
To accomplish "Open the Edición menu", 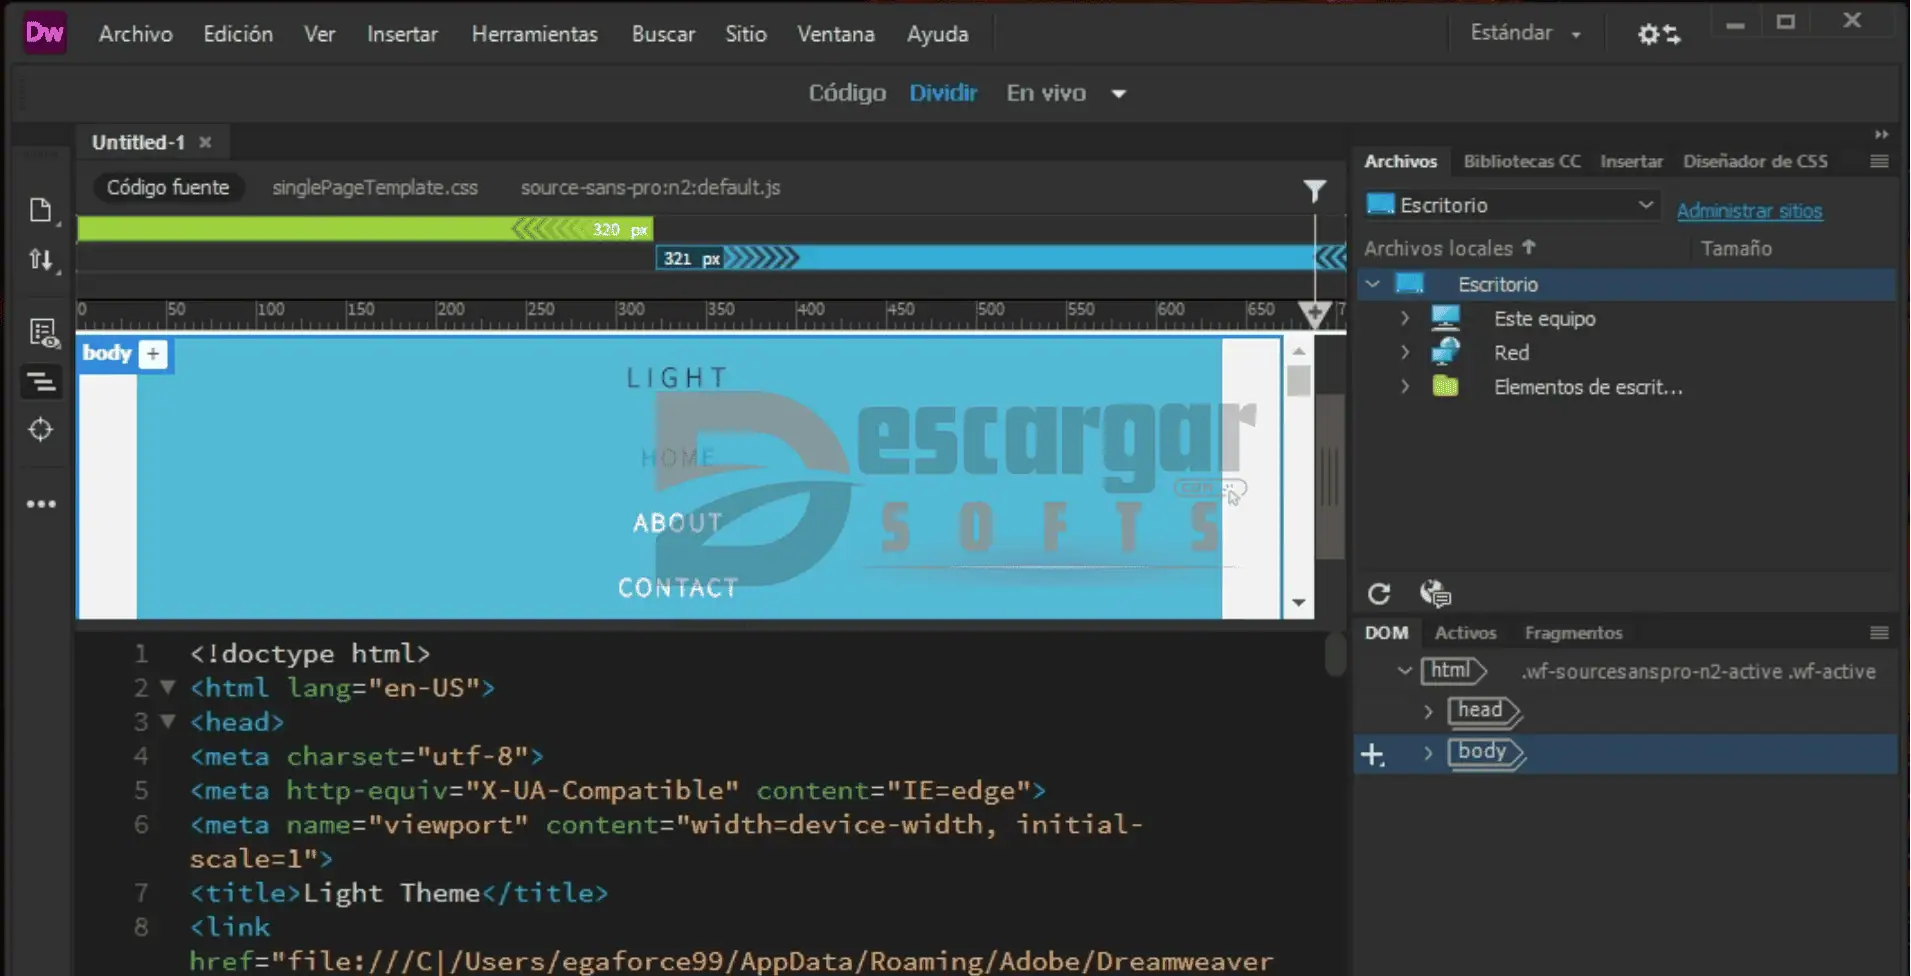I will pyautogui.click(x=238, y=34).
